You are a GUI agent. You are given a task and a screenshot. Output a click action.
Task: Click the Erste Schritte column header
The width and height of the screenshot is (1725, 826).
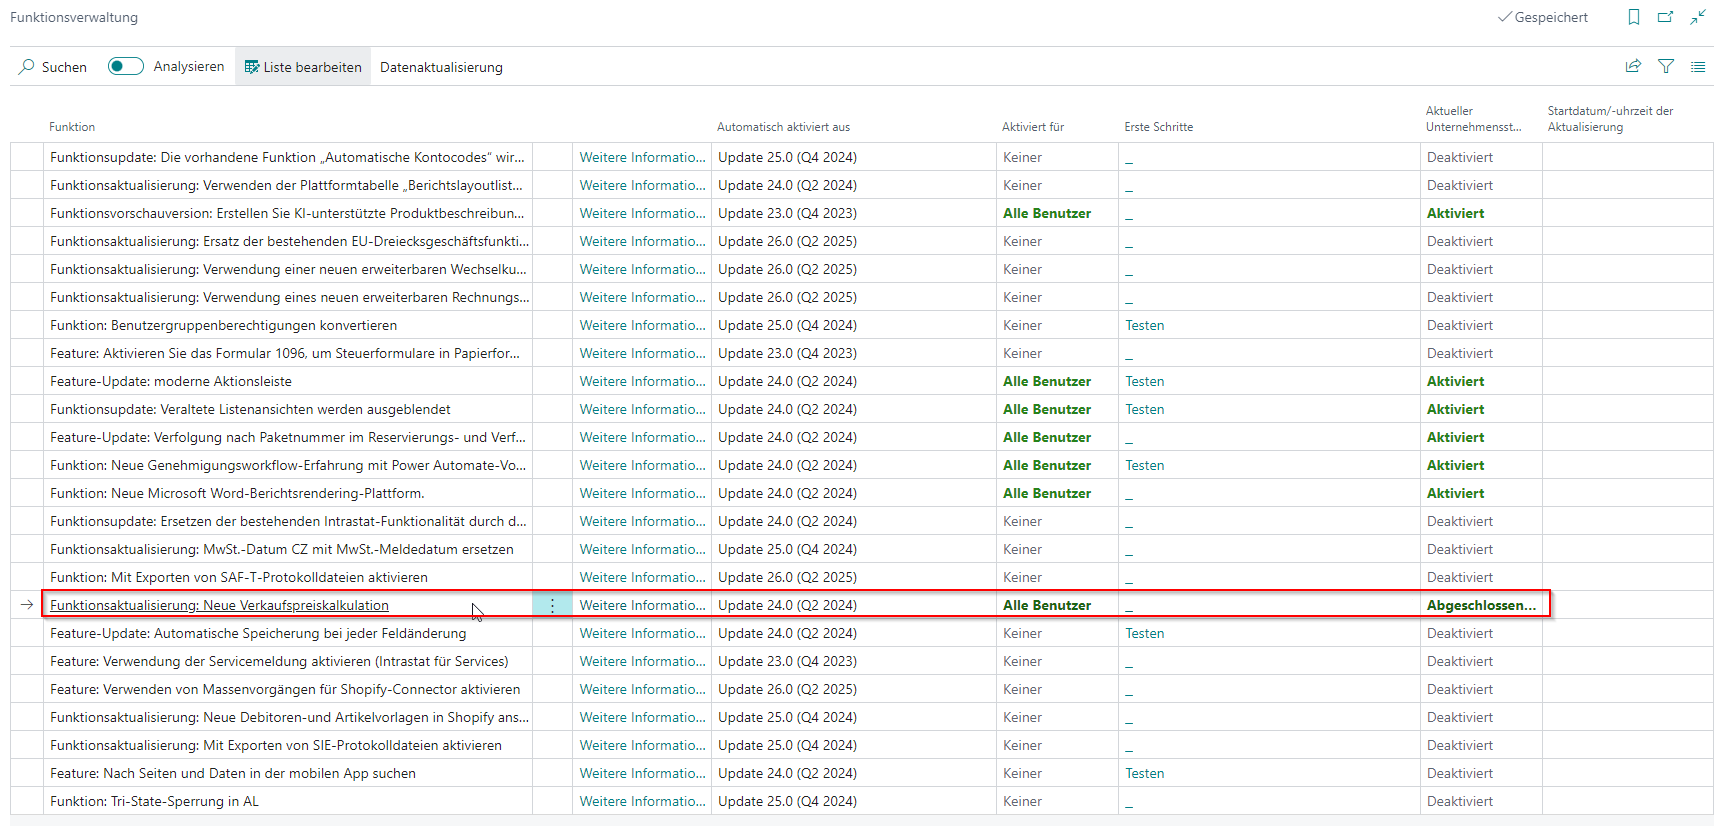click(x=1158, y=127)
